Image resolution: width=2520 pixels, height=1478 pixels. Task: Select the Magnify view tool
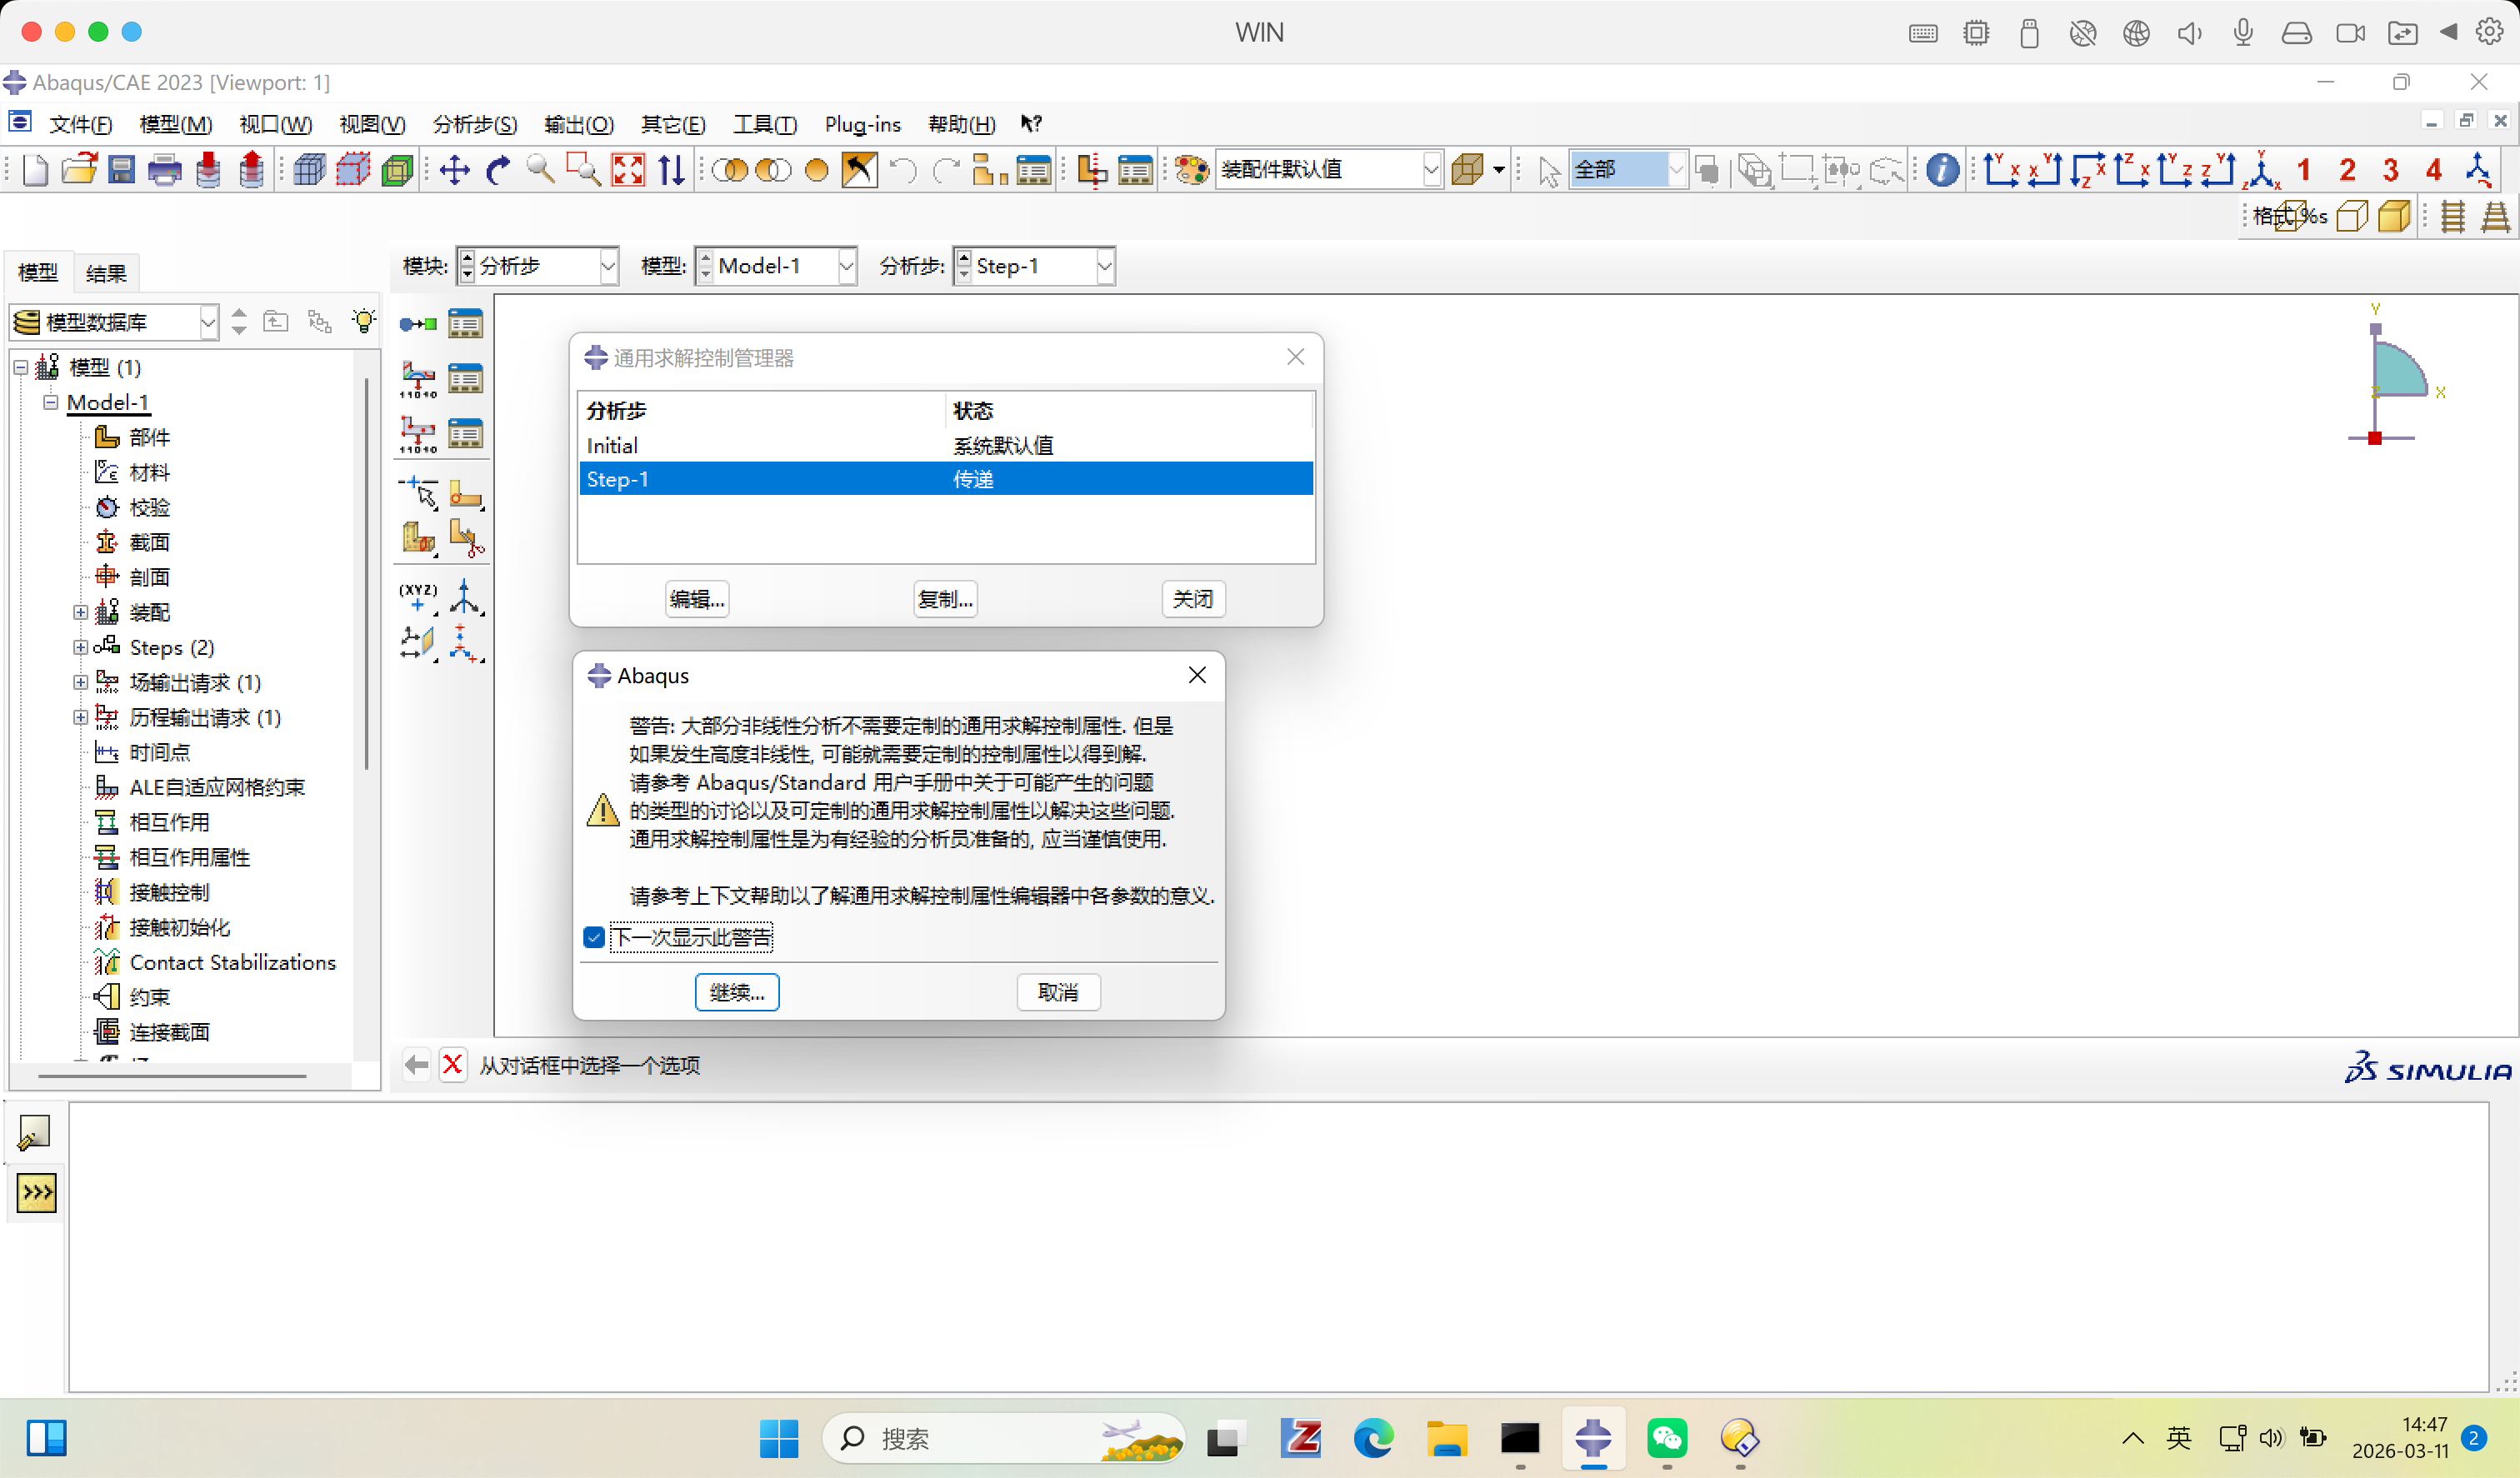point(541,170)
